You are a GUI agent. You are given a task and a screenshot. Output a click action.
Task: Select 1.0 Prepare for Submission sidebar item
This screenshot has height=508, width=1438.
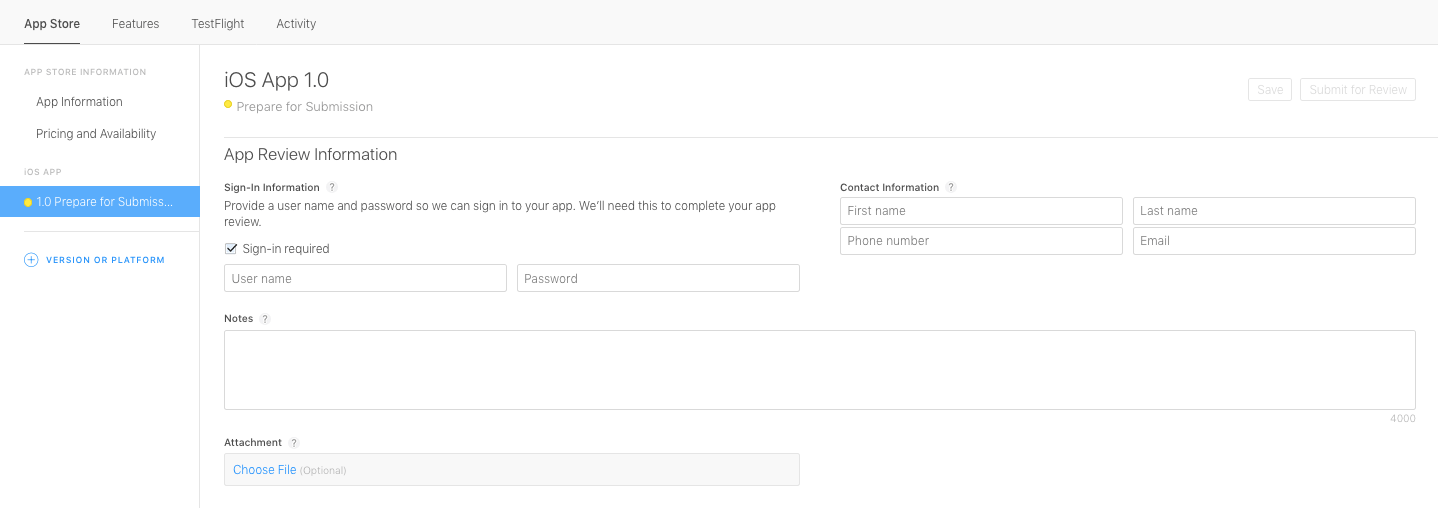coord(100,202)
